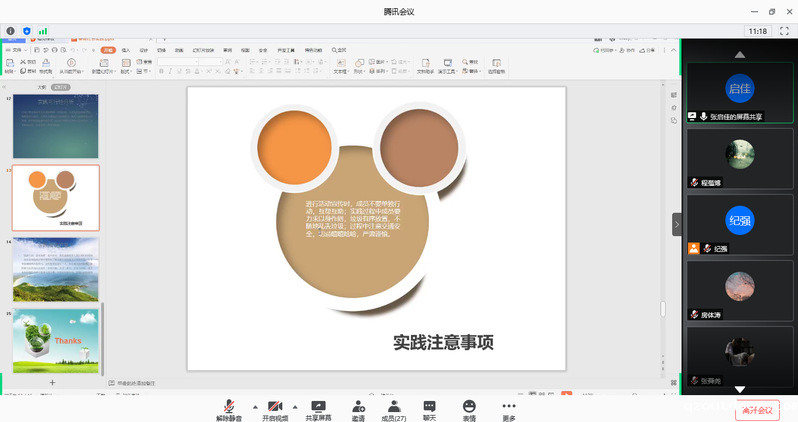Expand the video options arrow beside 开启视频
The image size is (798, 422).
click(295, 406)
